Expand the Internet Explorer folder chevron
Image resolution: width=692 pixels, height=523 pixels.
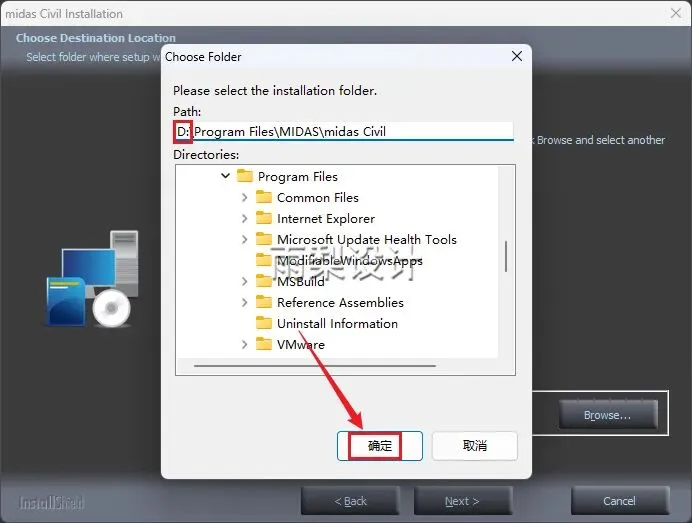(244, 218)
